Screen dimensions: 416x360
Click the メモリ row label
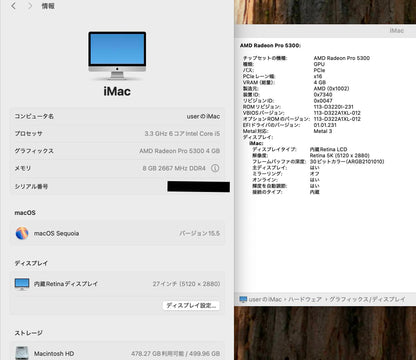(23, 168)
